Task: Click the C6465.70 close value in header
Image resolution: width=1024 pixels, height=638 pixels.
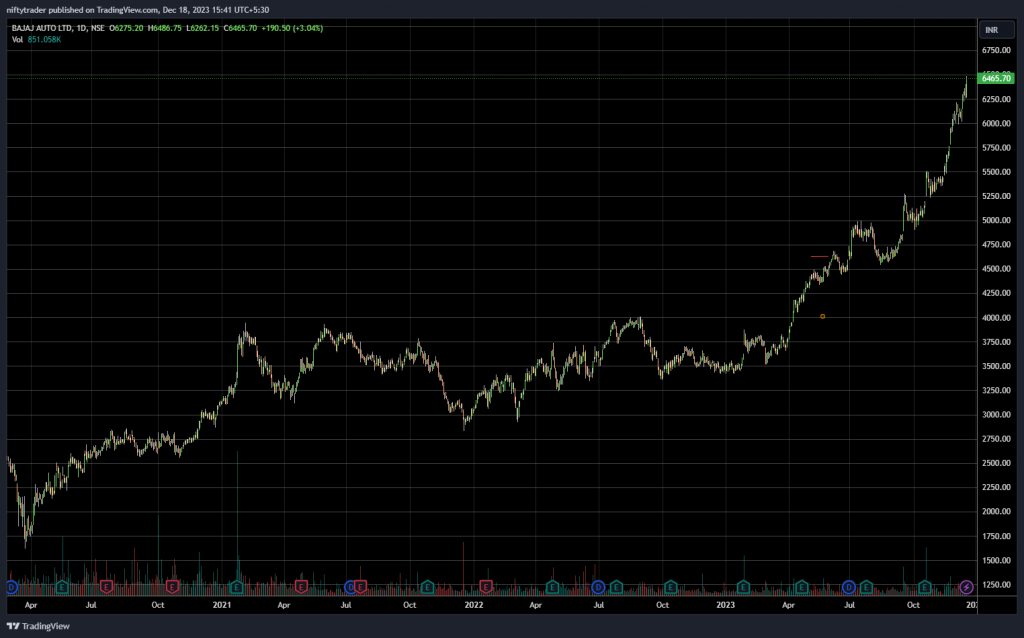Action: tap(240, 28)
